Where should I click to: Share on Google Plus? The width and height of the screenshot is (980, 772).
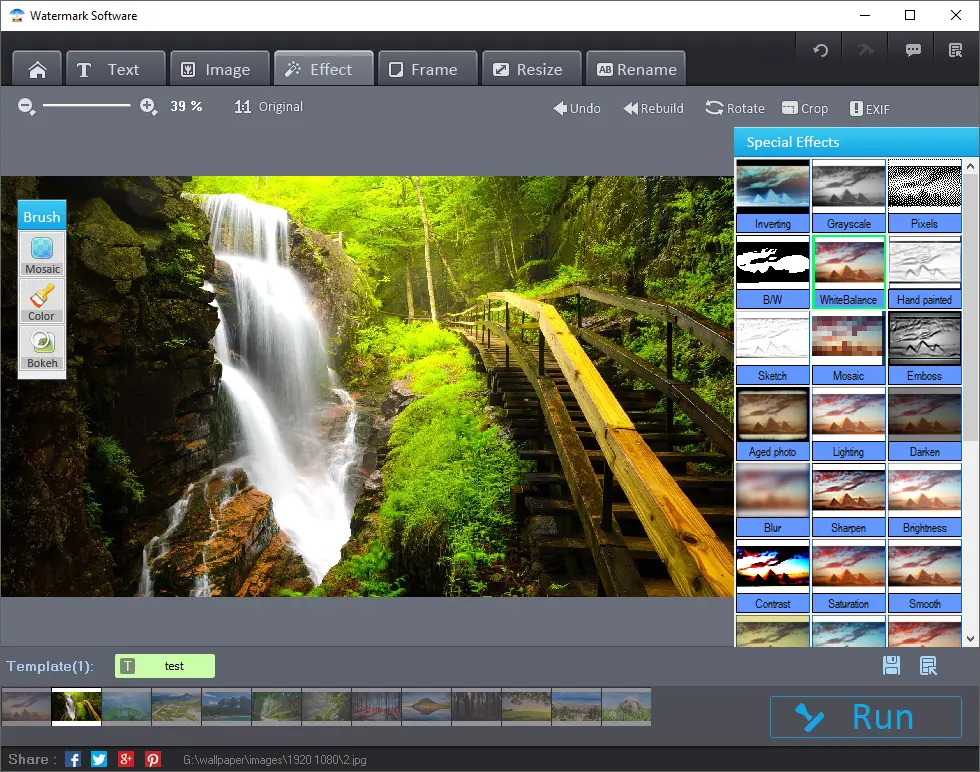coord(126,759)
